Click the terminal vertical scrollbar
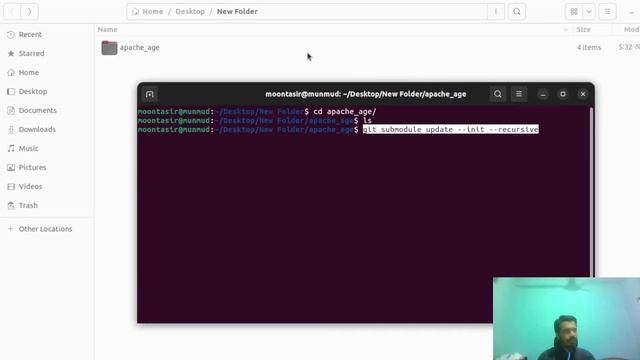Viewport: 640px width, 360px height. (591, 192)
